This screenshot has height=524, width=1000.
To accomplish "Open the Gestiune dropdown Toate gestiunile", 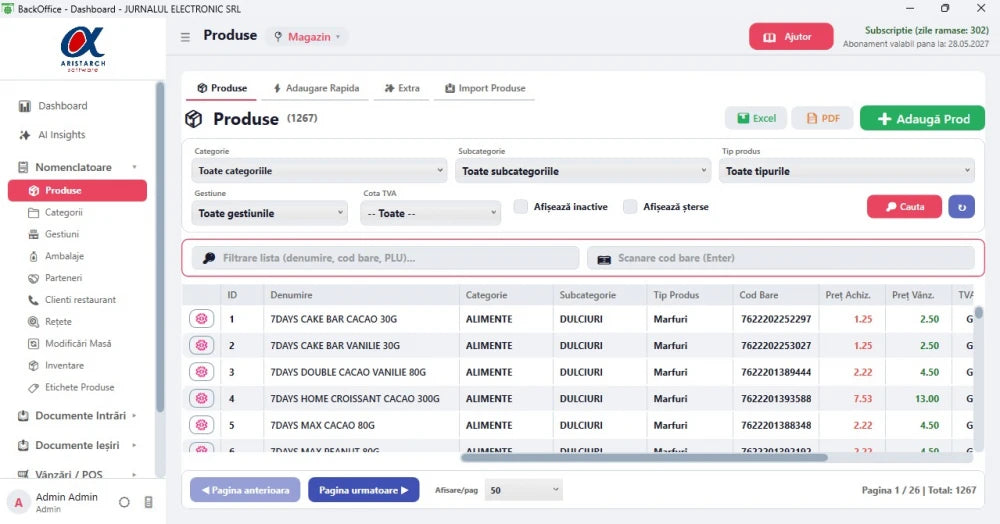I will pyautogui.click(x=270, y=213).
